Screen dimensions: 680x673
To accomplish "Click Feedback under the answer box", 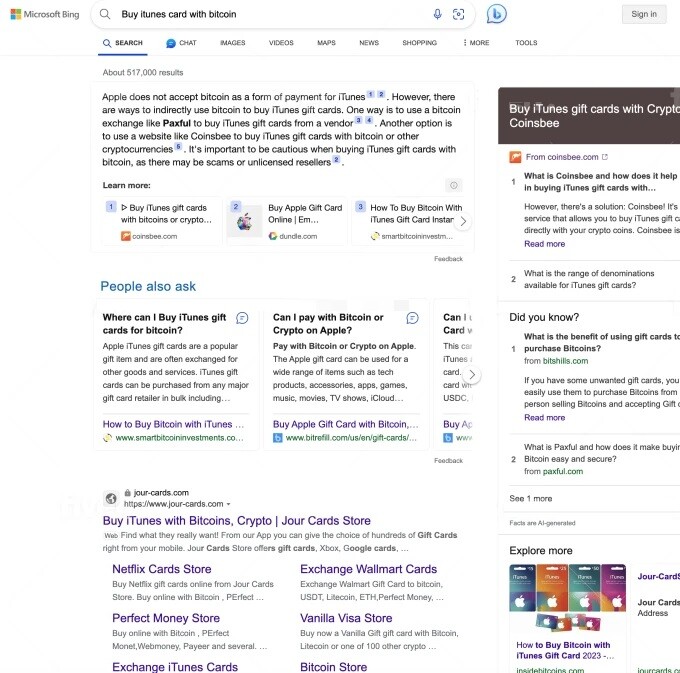I will (448, 259).
